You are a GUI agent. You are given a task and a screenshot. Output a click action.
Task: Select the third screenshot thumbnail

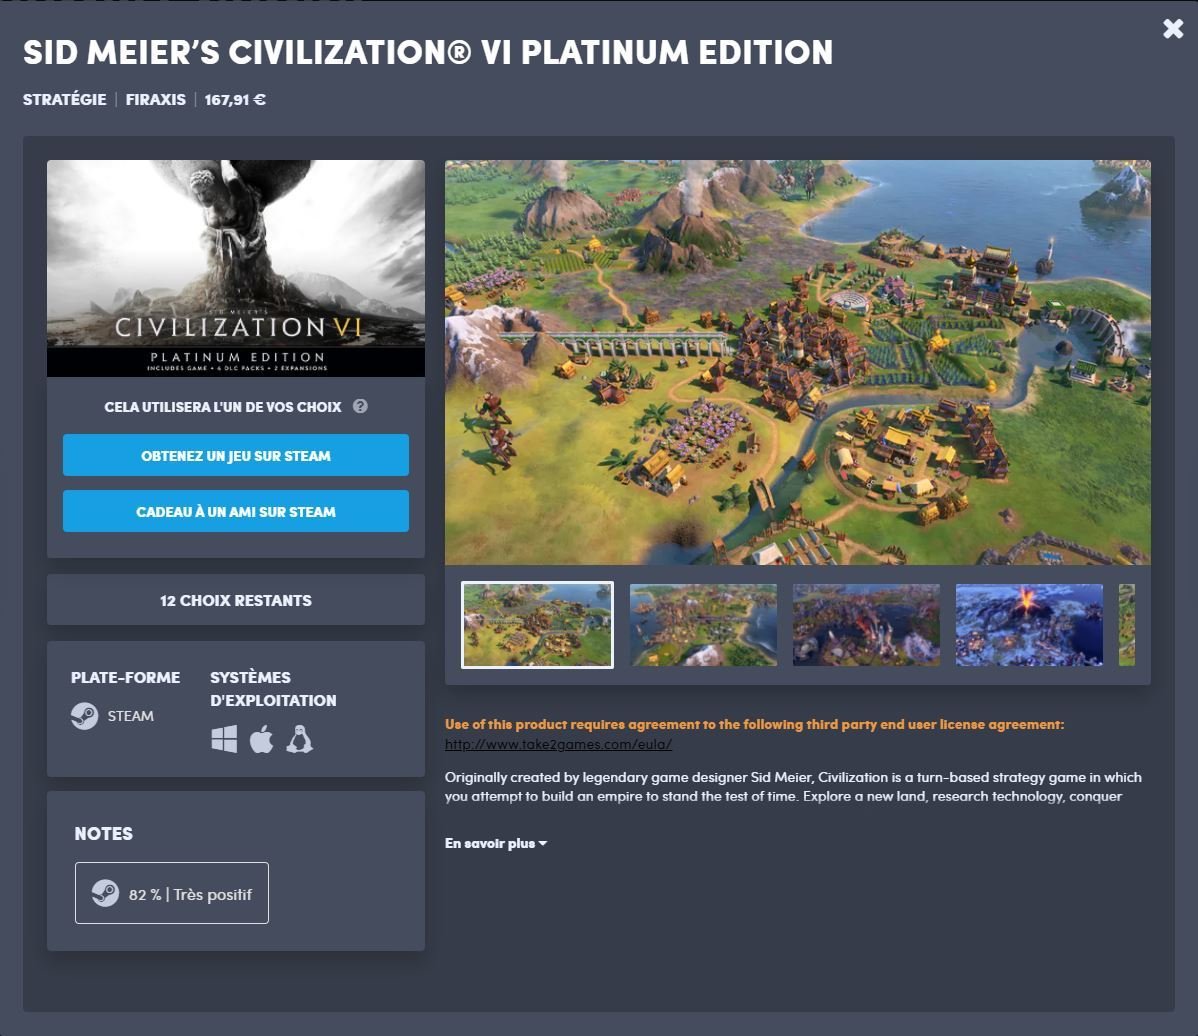click(x=866, y=625)
